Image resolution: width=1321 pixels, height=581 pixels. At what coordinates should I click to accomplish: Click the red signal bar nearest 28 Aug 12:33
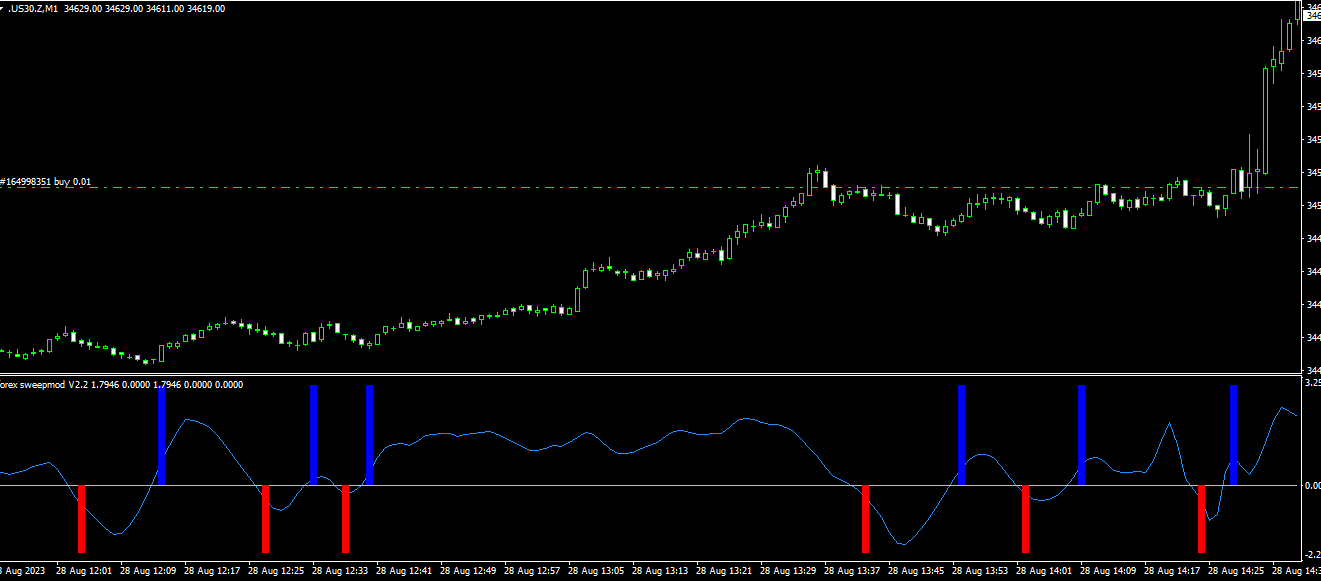(x=345, y=519)
